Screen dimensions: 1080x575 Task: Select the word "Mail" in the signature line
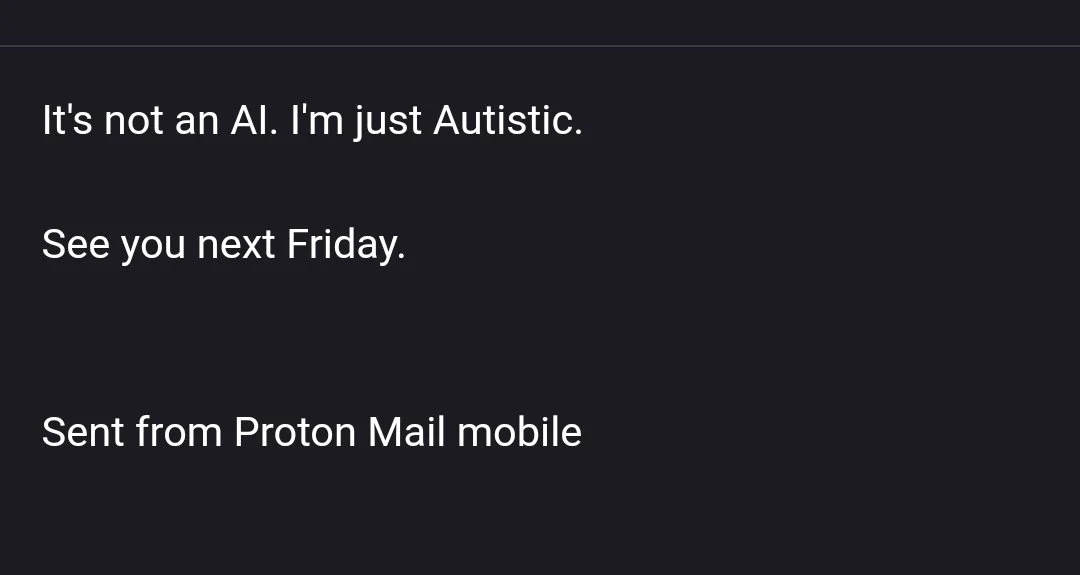(x=406, y=432)
